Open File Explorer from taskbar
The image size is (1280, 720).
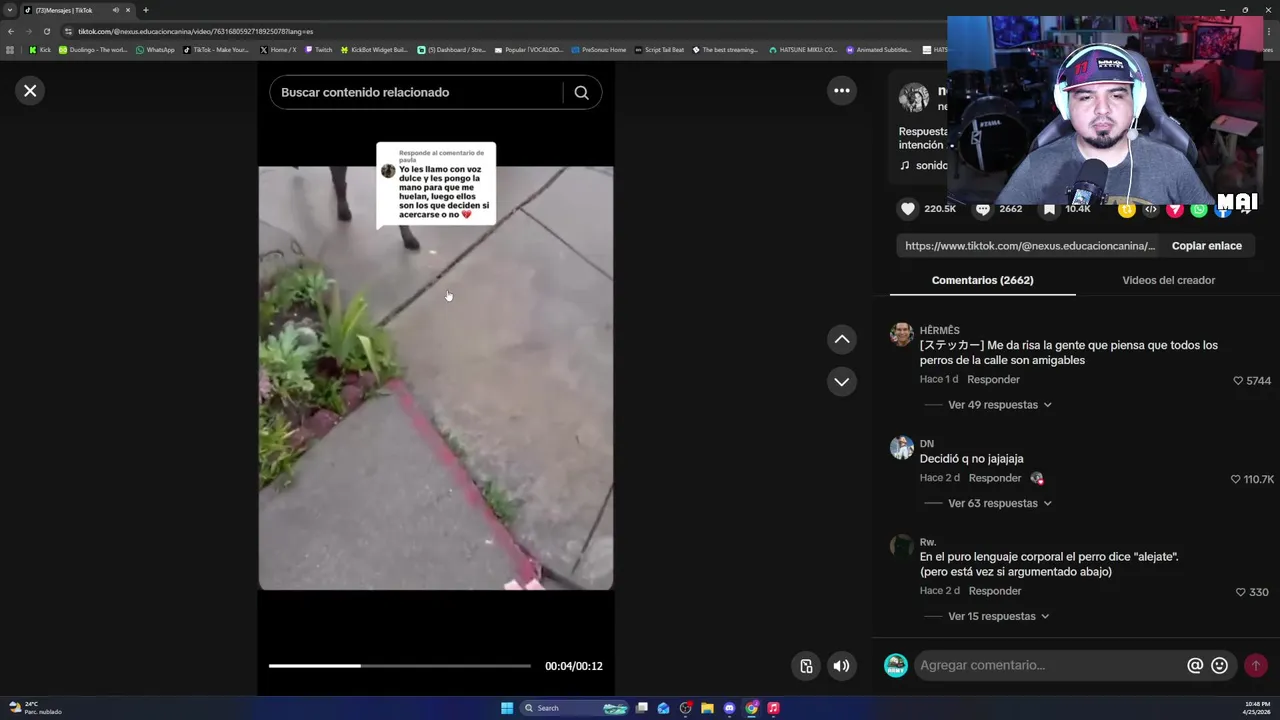coord(707,708)
